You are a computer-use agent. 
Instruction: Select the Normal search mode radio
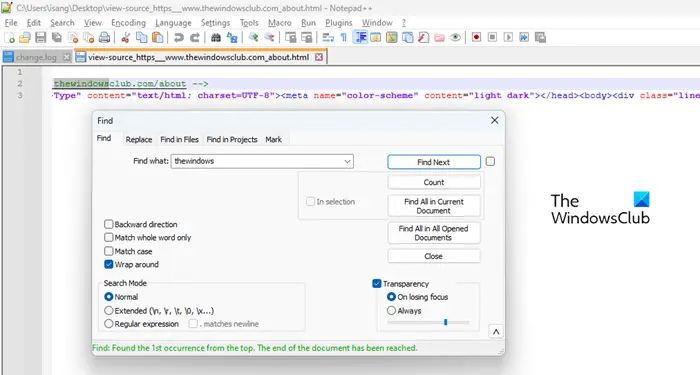coord(108,296)
